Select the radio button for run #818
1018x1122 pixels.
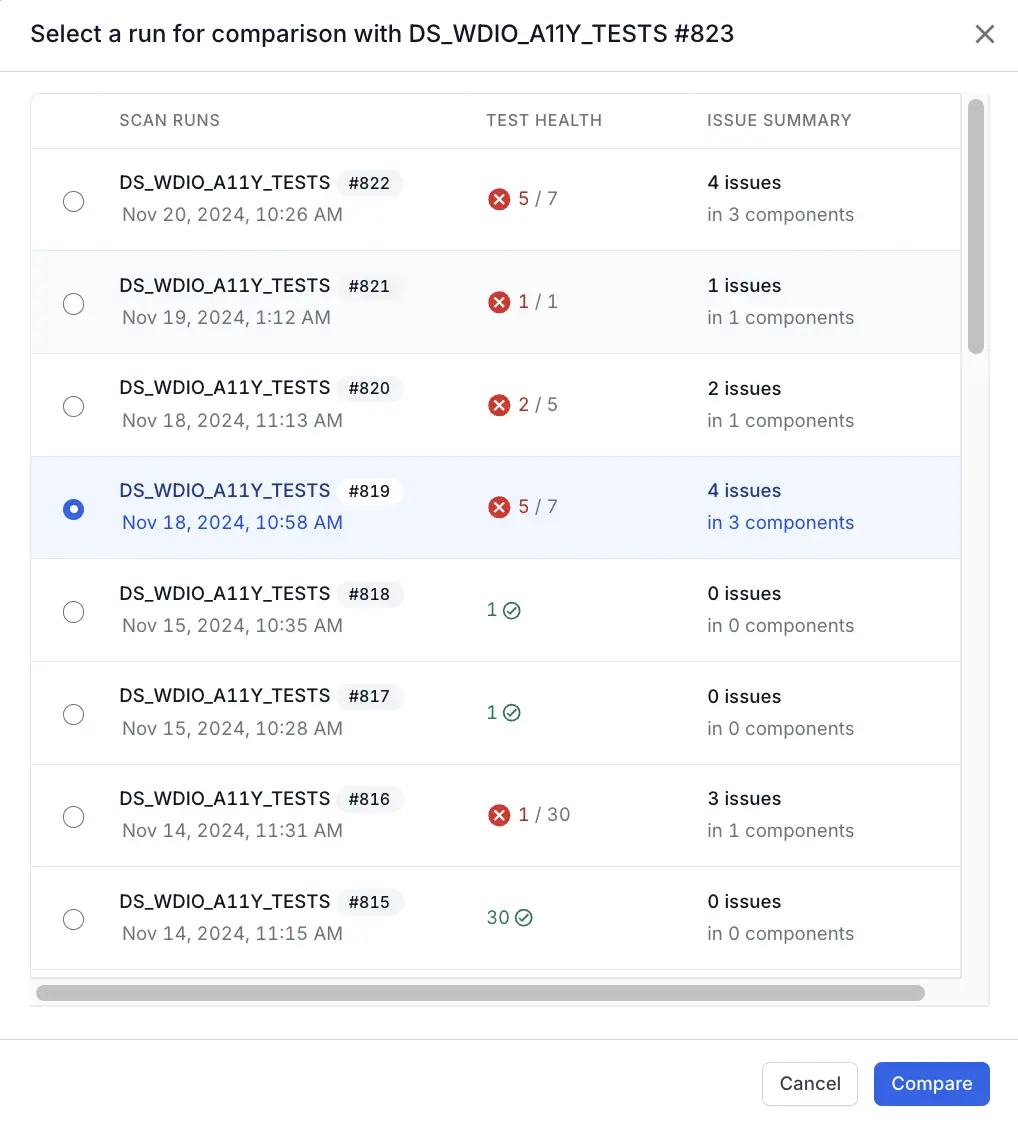(73, 612)
